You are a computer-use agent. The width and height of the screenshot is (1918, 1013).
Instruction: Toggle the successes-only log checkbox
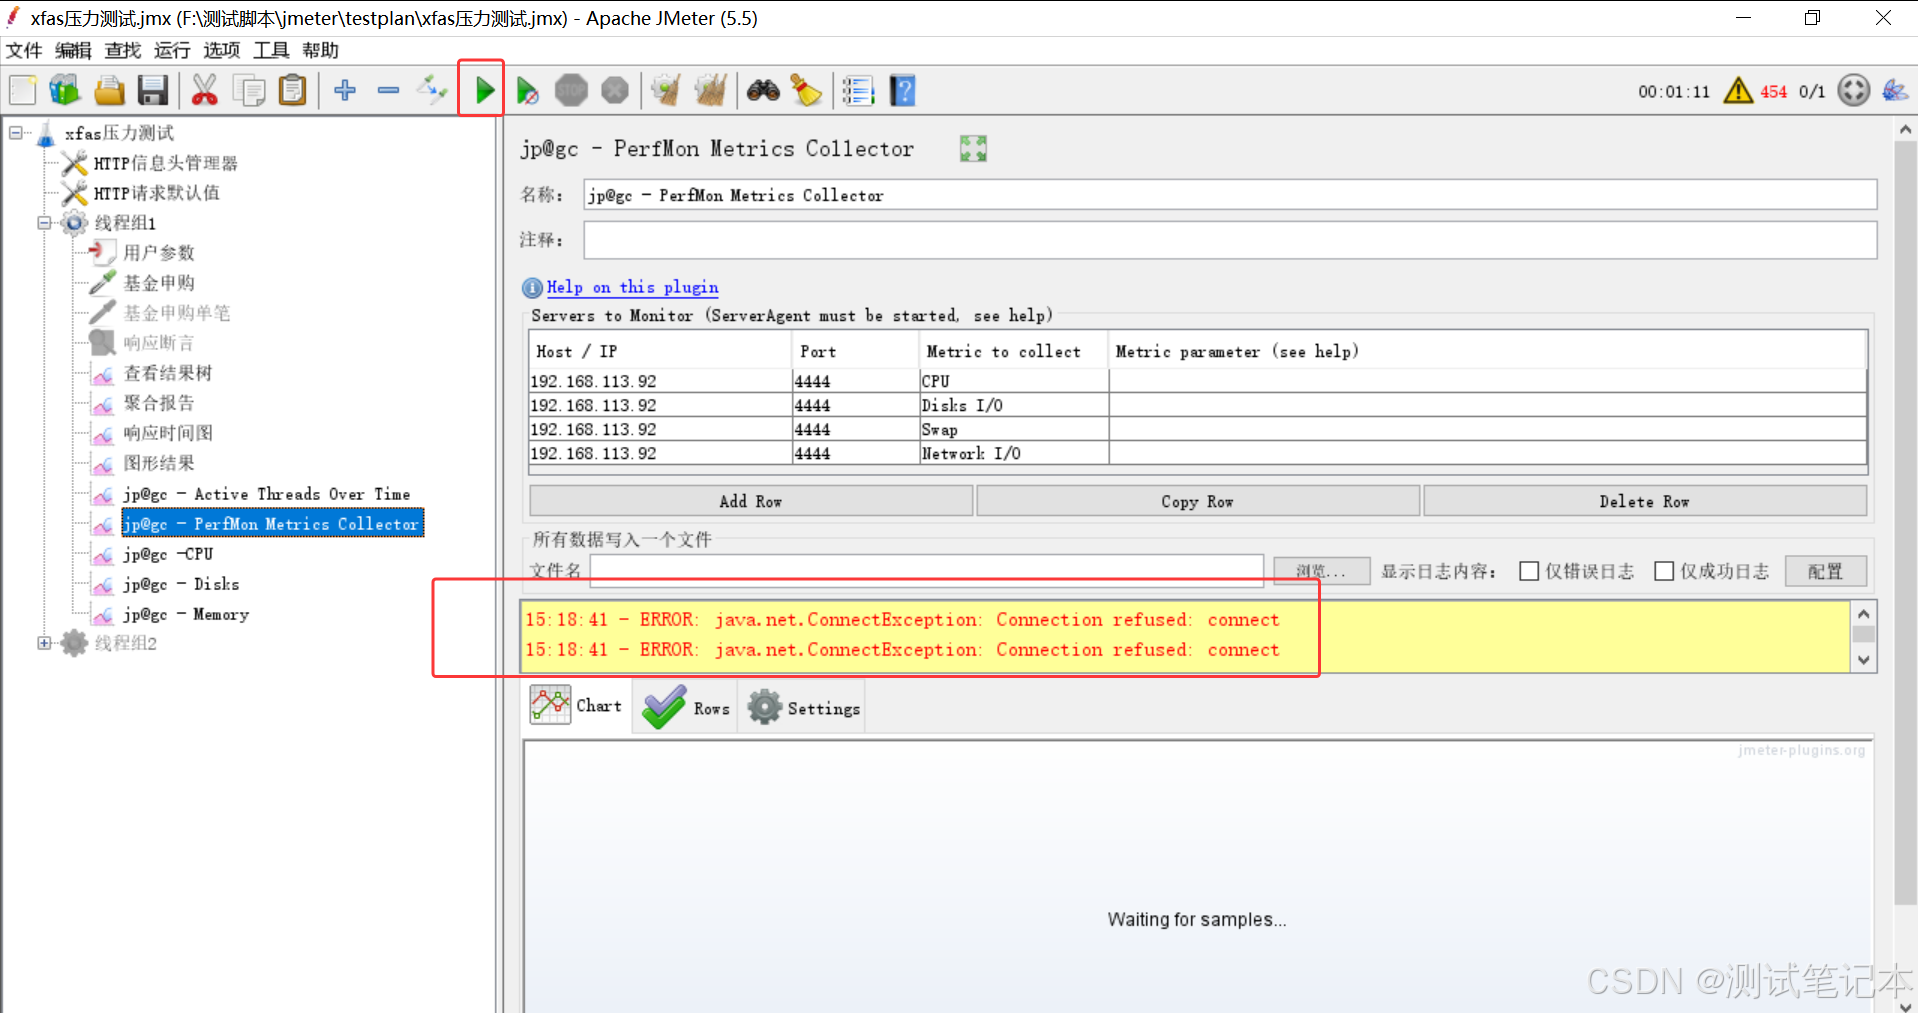tap(1664, 571)
